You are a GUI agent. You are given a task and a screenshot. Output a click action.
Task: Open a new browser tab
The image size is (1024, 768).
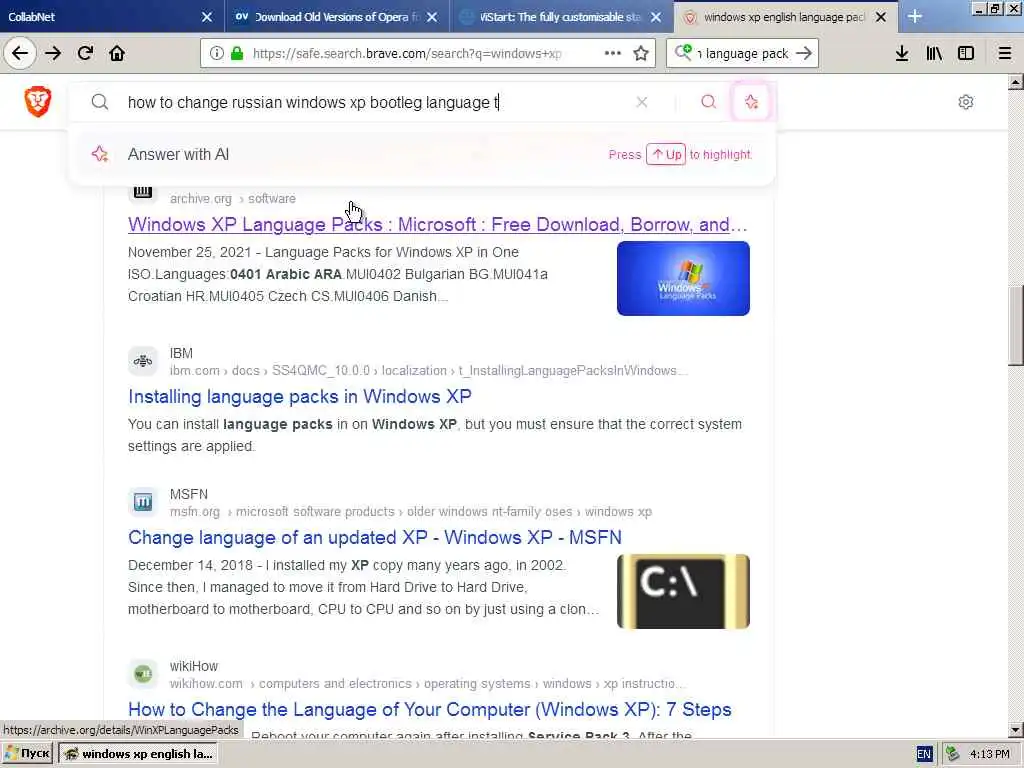pos(915,16)
